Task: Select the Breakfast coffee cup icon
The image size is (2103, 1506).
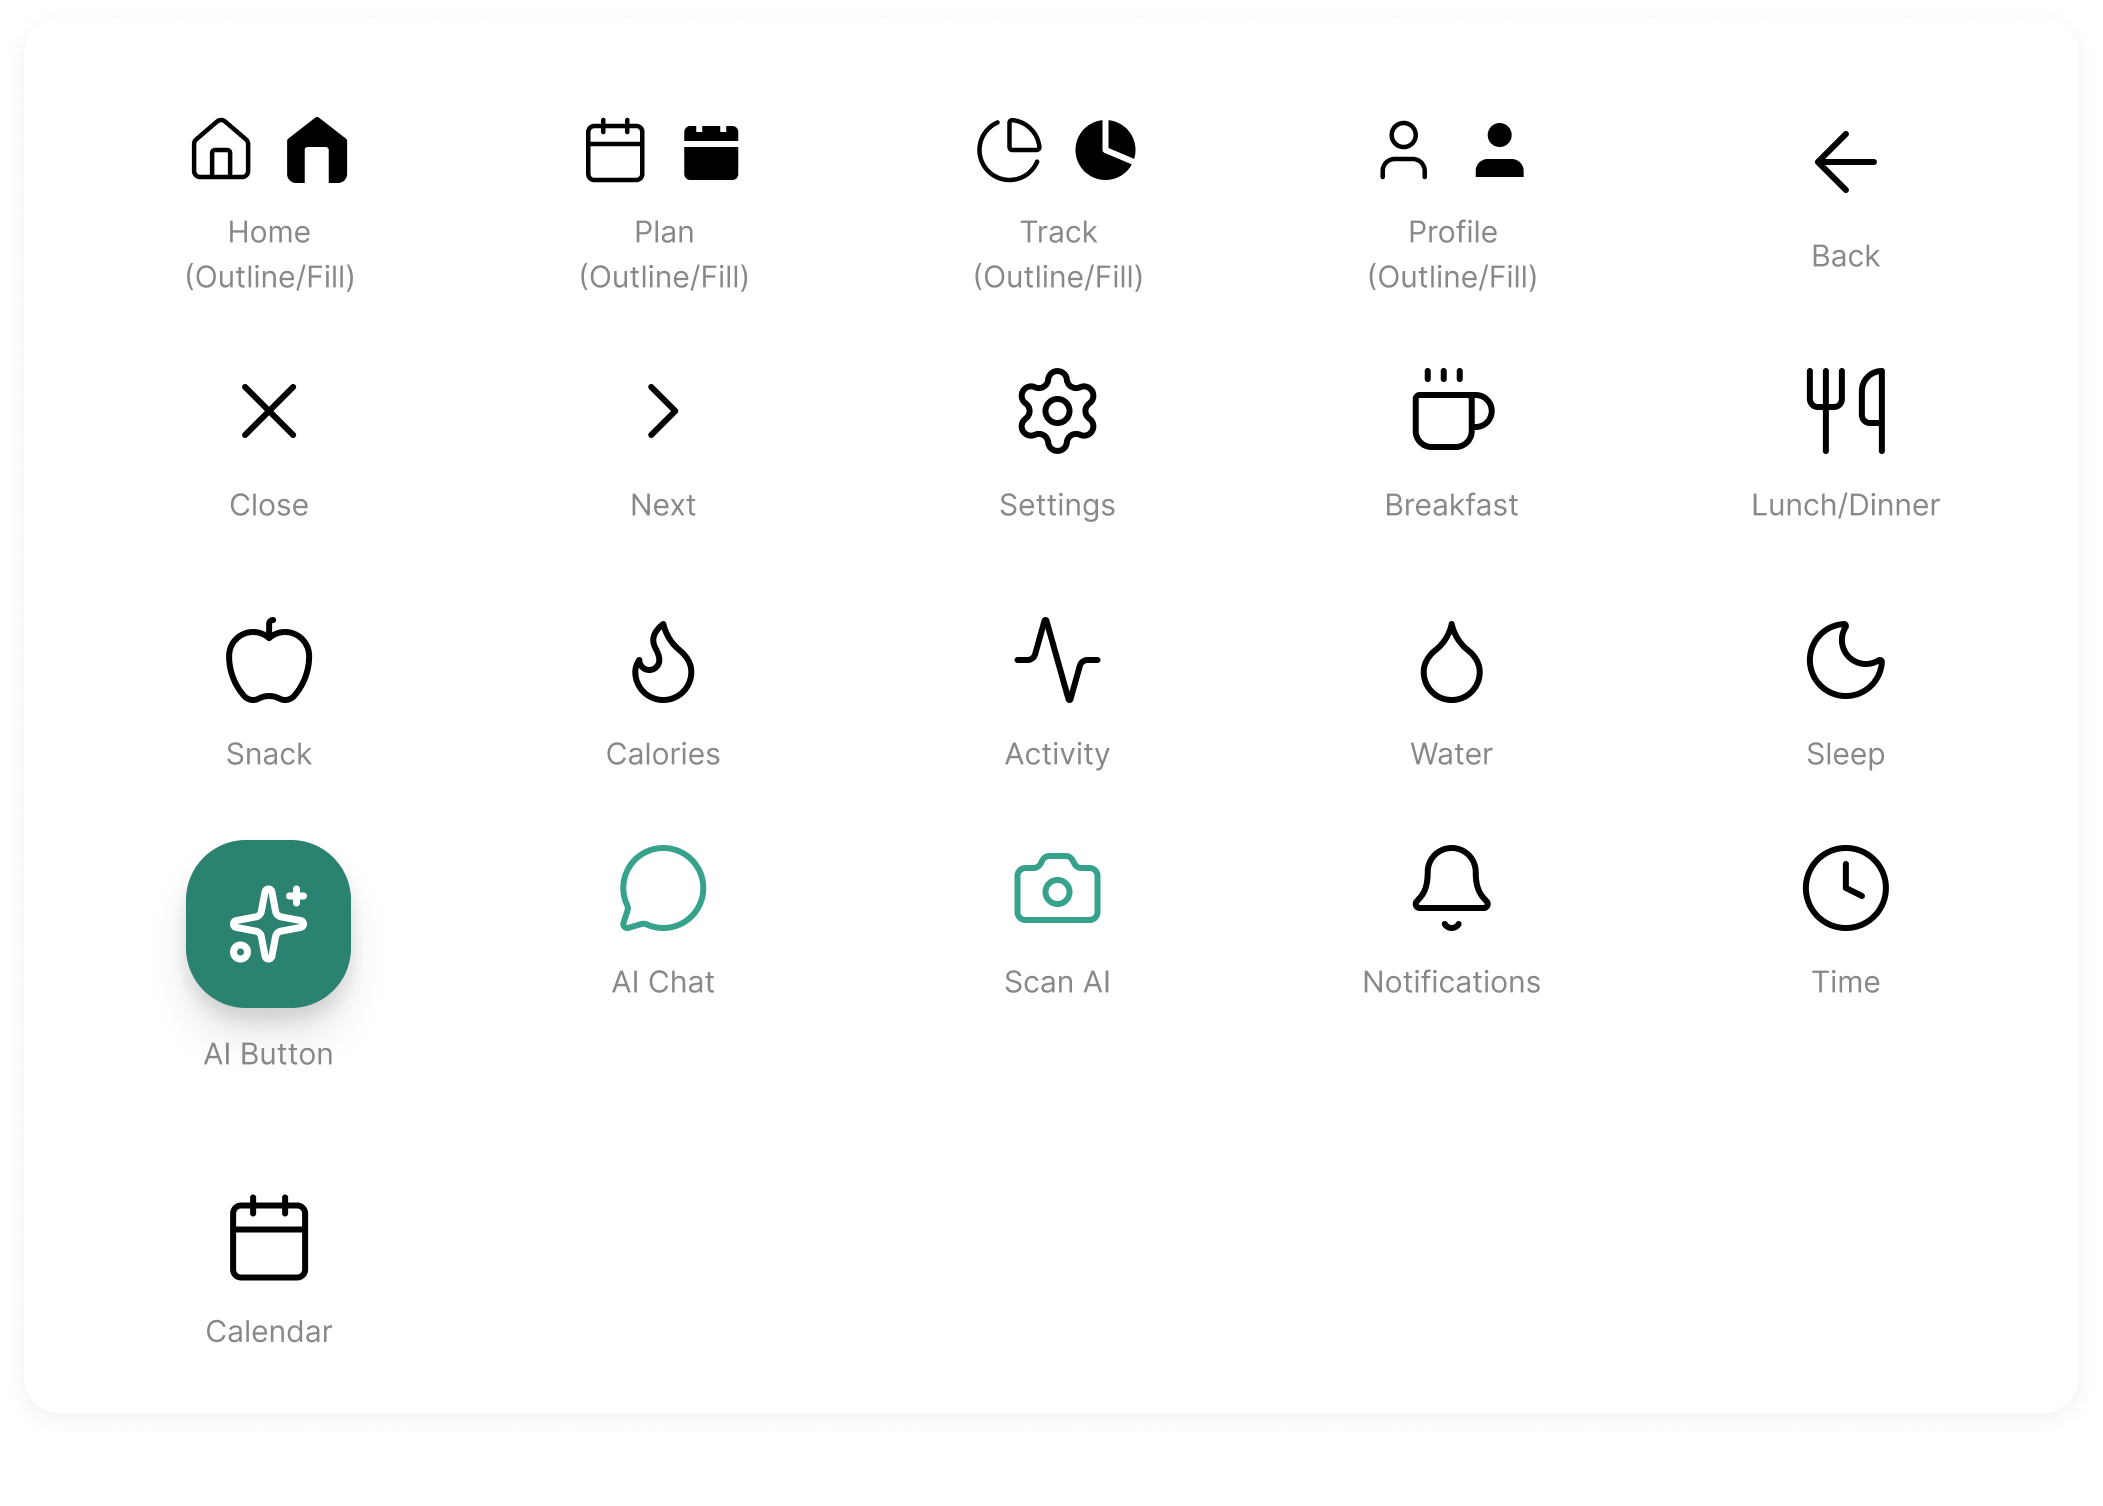Action: 1451,411
